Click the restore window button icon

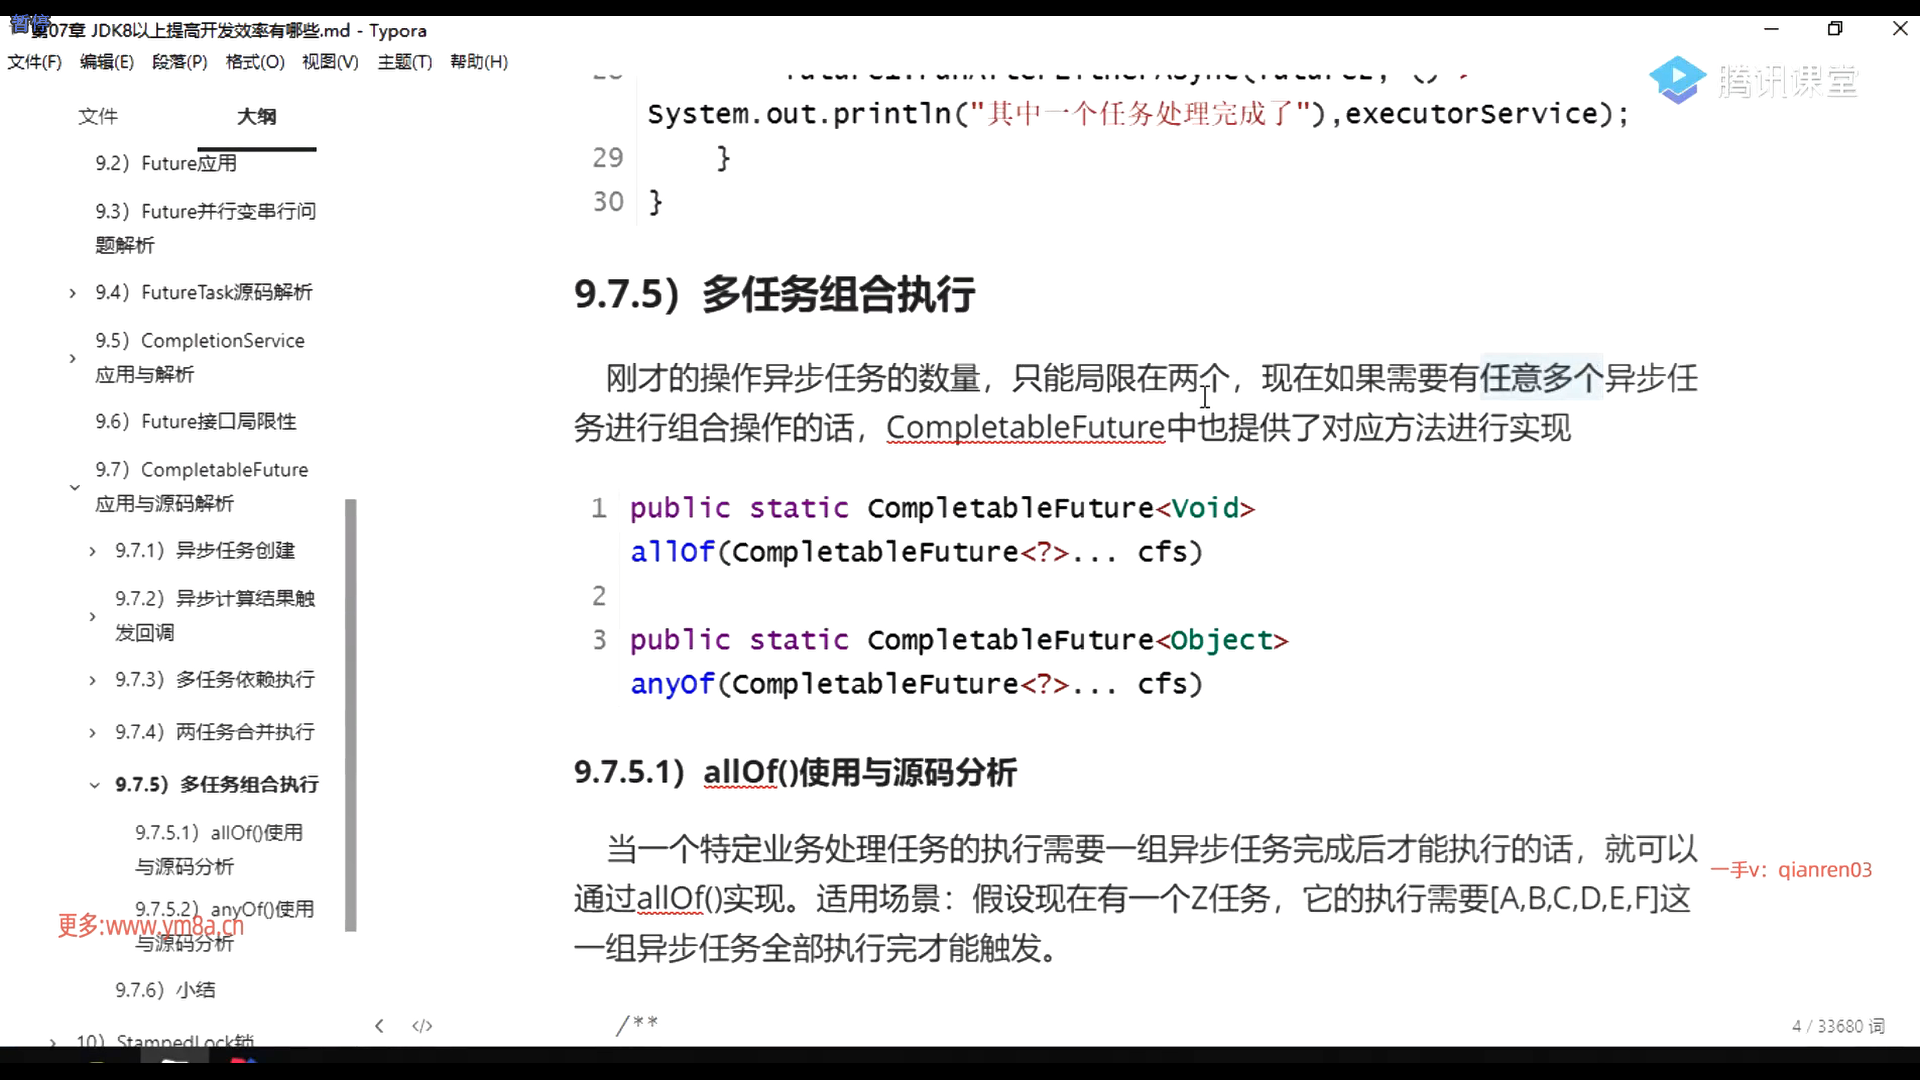1835,29
